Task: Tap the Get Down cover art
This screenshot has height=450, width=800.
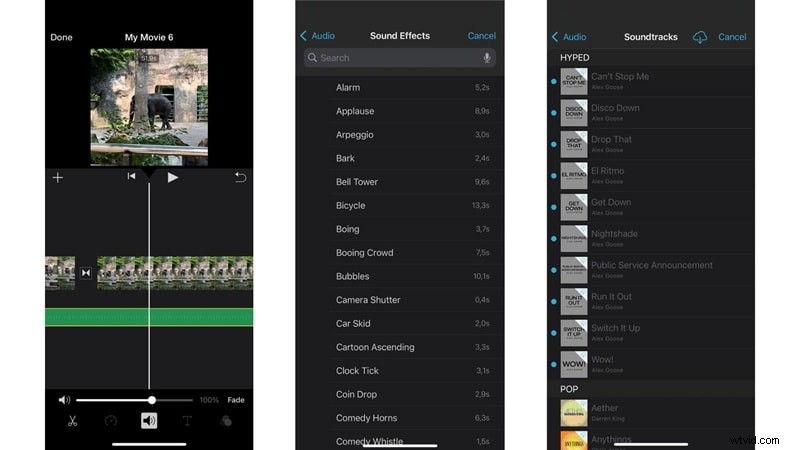Action: click(x=573, y=207)
